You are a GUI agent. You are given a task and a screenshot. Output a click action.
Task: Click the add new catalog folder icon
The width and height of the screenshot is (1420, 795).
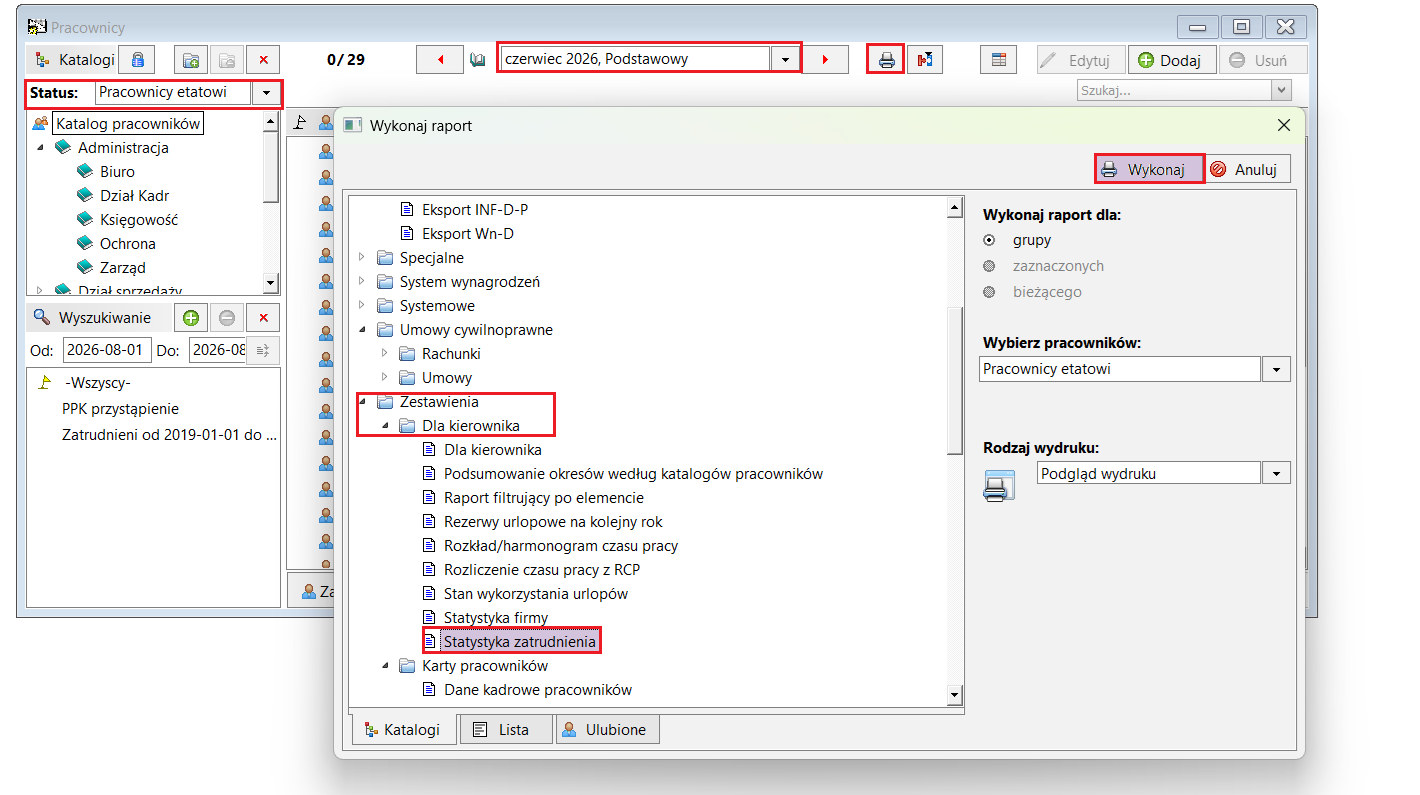pos(191,59)
